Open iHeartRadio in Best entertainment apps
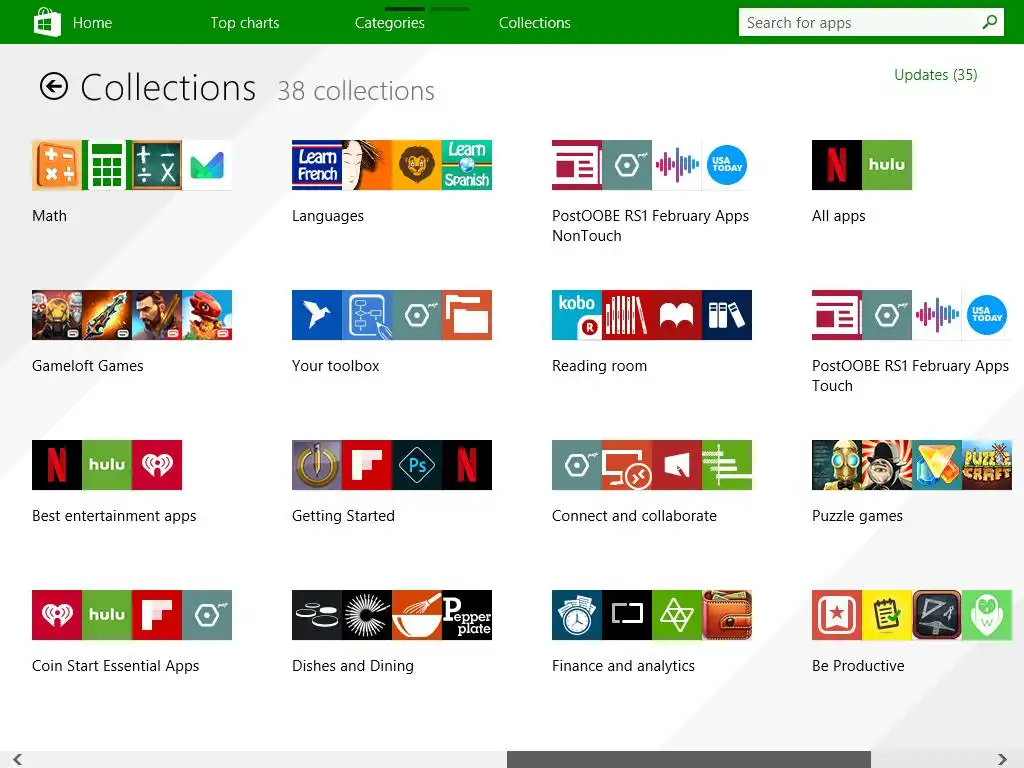The width and height of the screenshot is (1024, 768). pyautogui.click(x=157, y=465)
